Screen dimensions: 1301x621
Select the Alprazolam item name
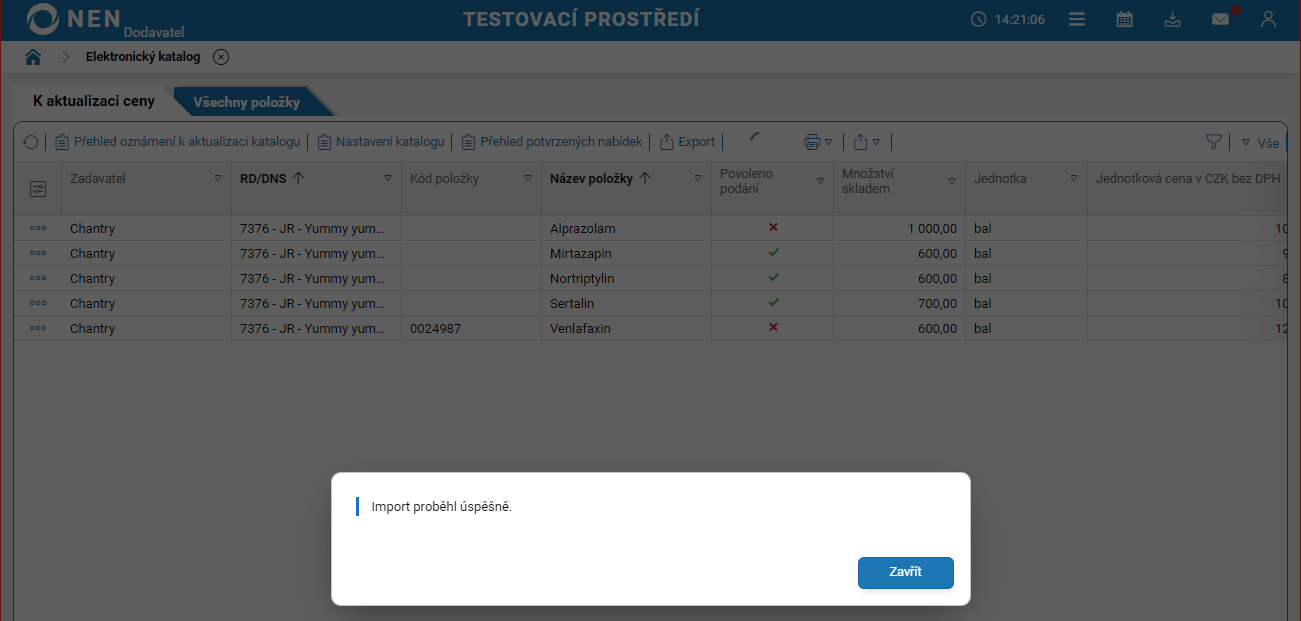pos(583,229)
